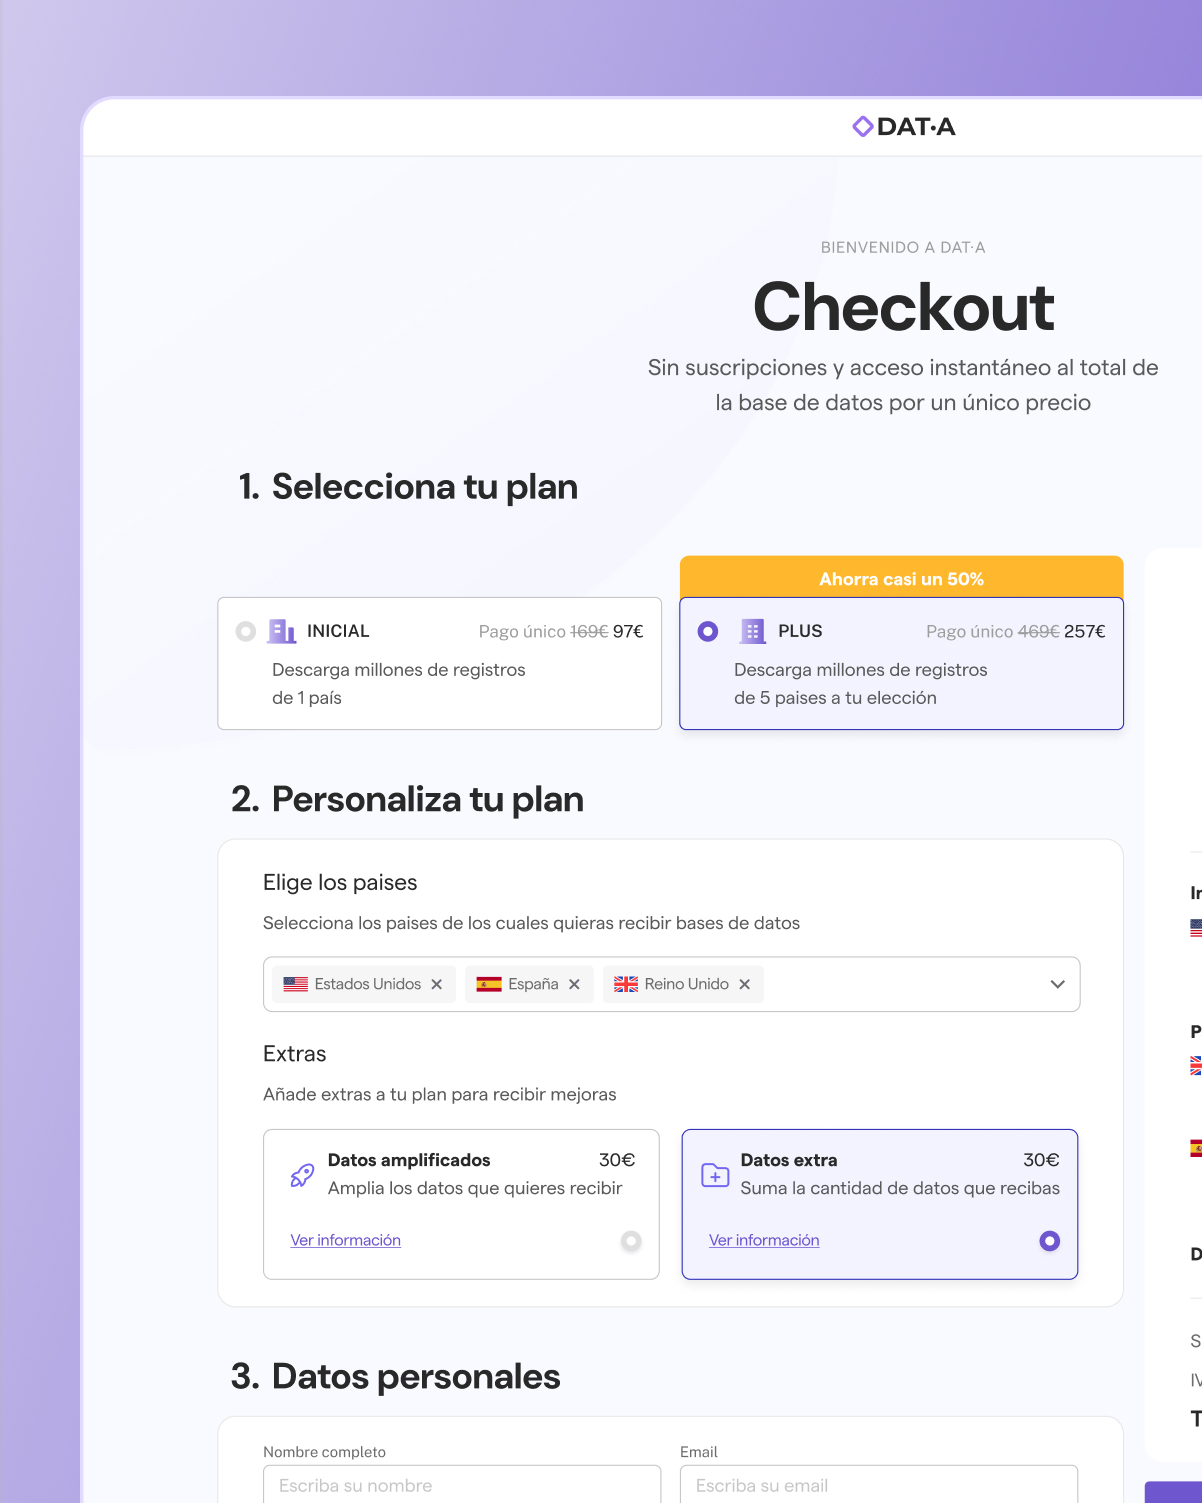Click the Ahorra casi un 50% banner
Viewport: 1202px width, 1503px height.
pyautogui.click(x=902, y=578)
